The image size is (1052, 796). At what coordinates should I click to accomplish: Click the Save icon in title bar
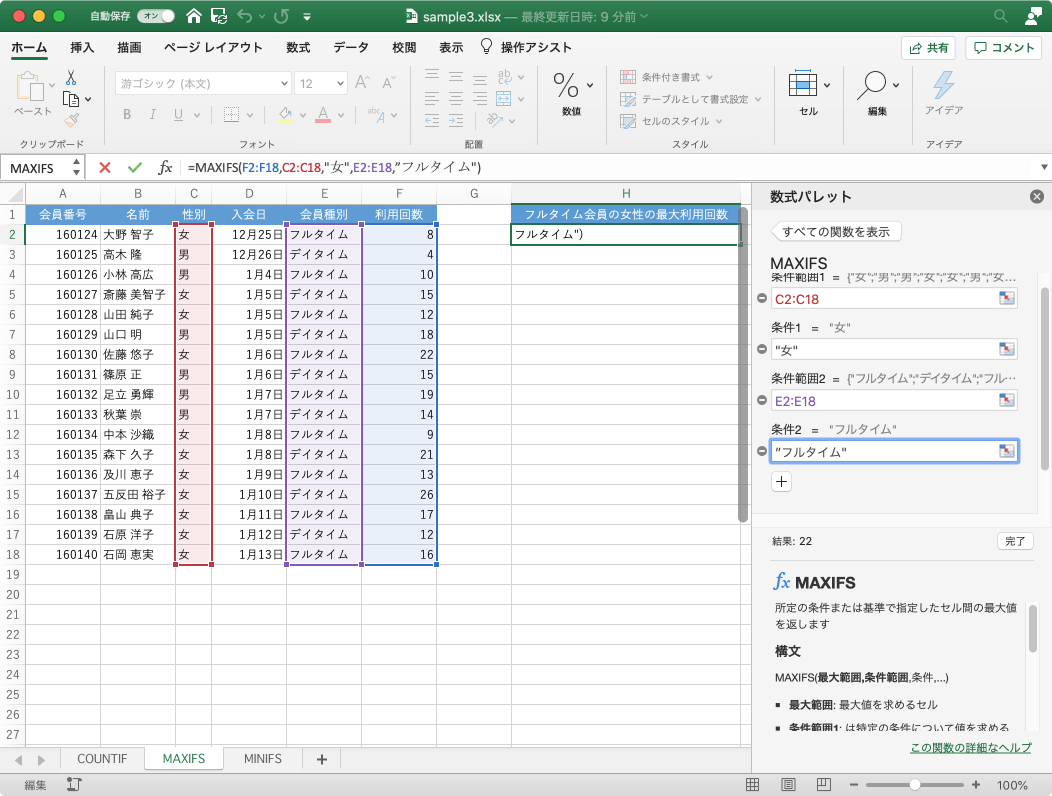[x=219, y=16]
